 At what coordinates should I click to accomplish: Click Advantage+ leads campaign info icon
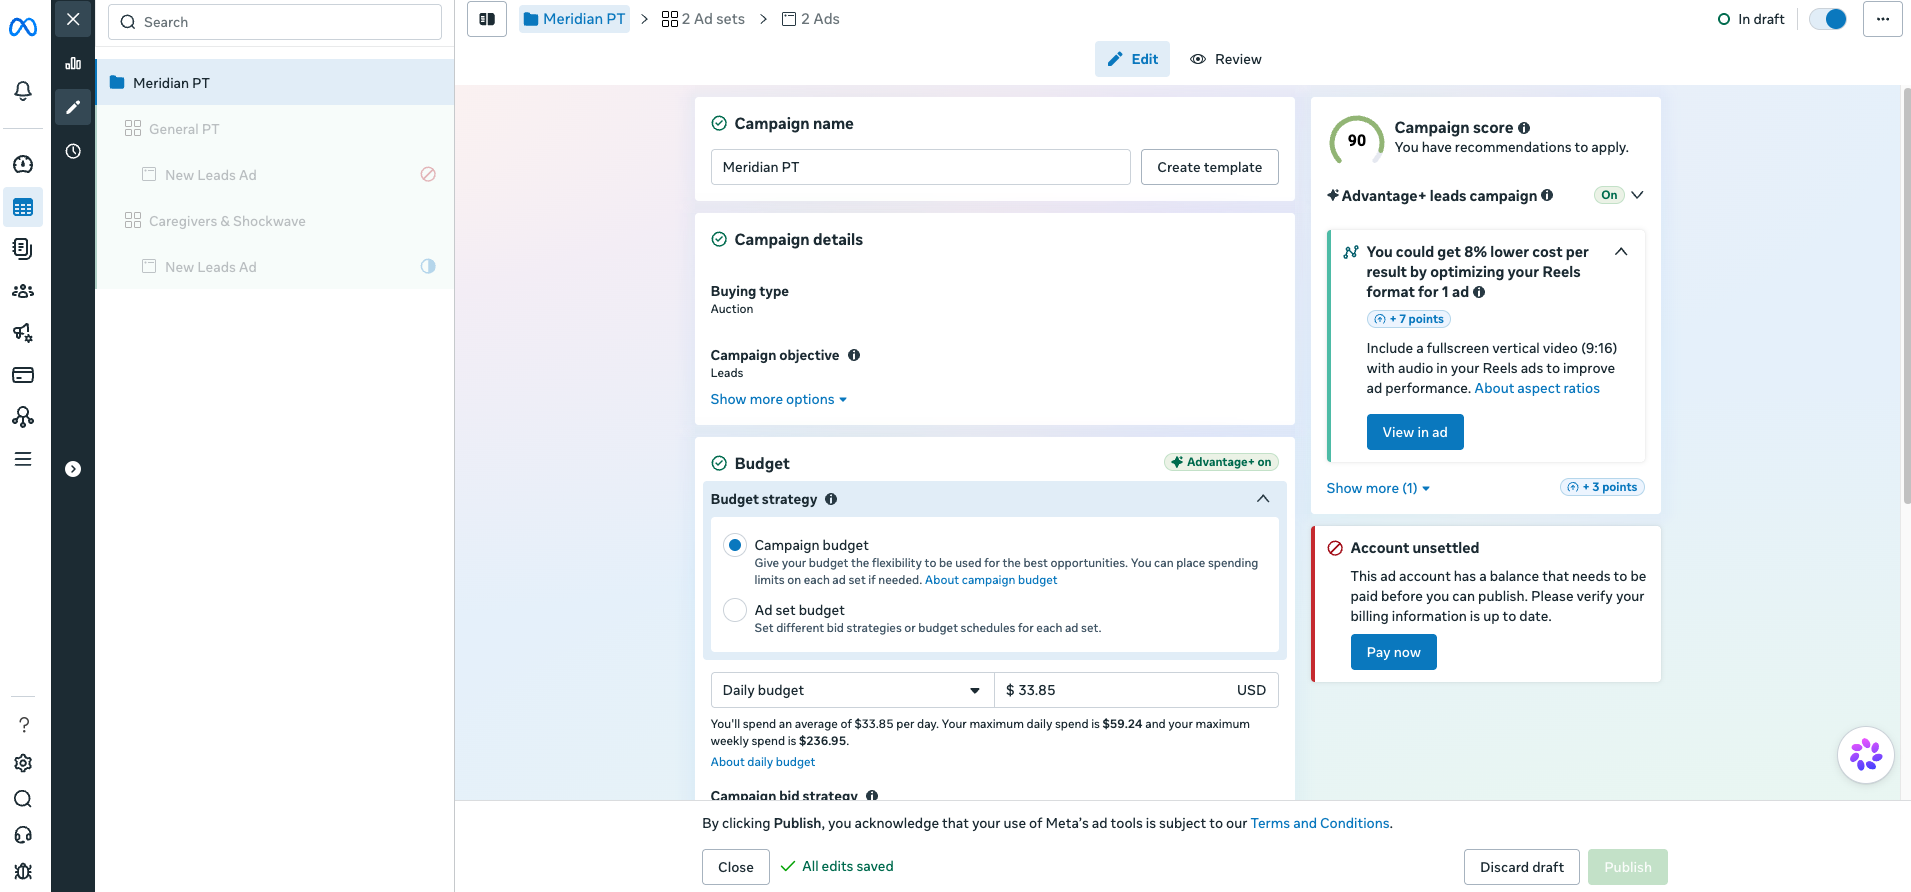pos(1547,195)
